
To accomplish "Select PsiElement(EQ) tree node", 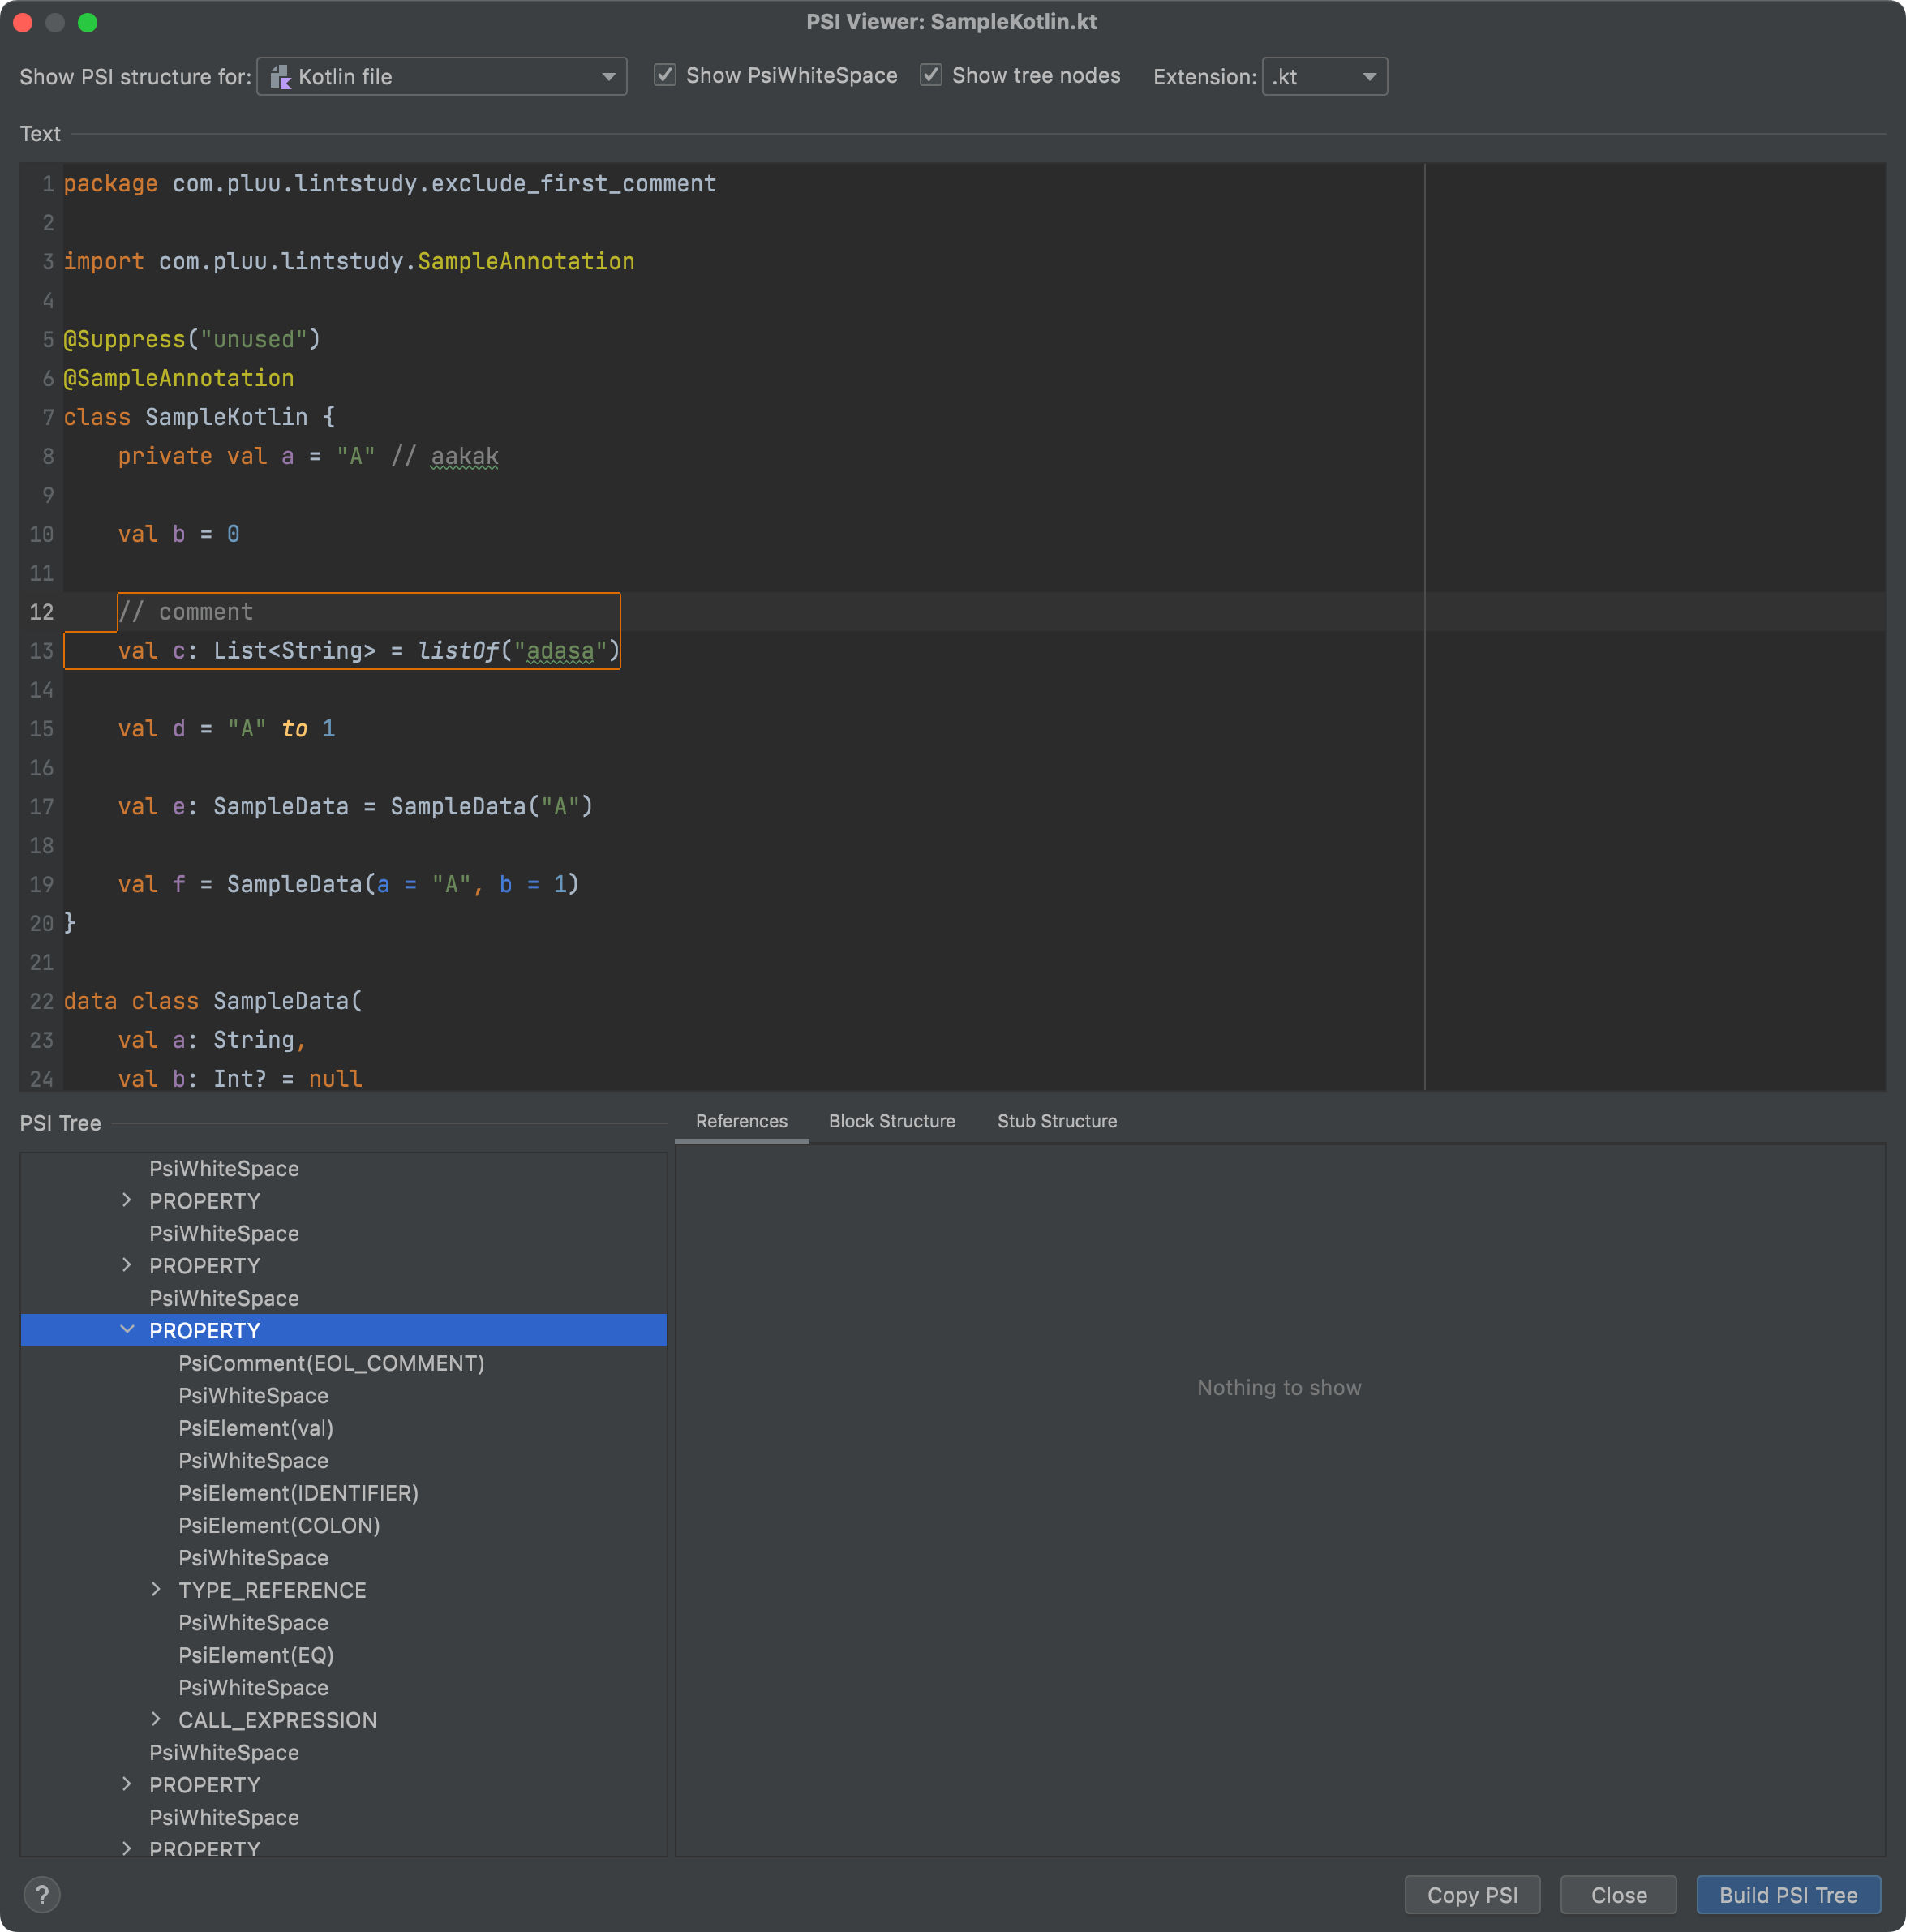I will (x=256, y=1655).
